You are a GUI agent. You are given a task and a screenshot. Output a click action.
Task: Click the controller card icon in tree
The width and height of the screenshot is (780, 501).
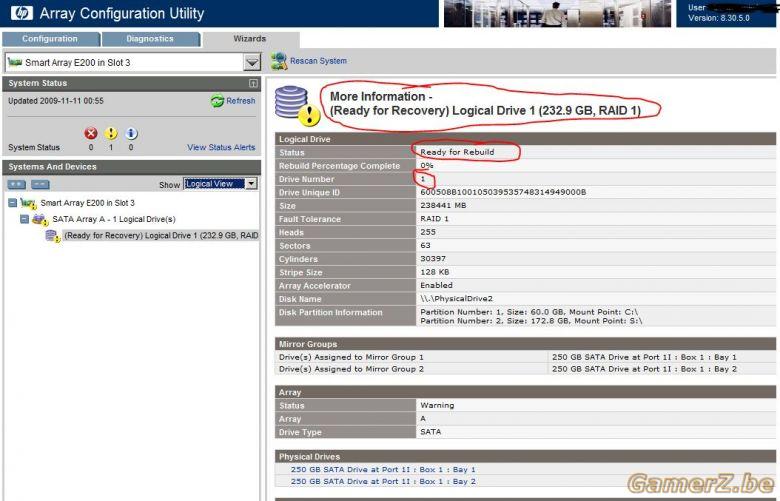pos(28,203)
